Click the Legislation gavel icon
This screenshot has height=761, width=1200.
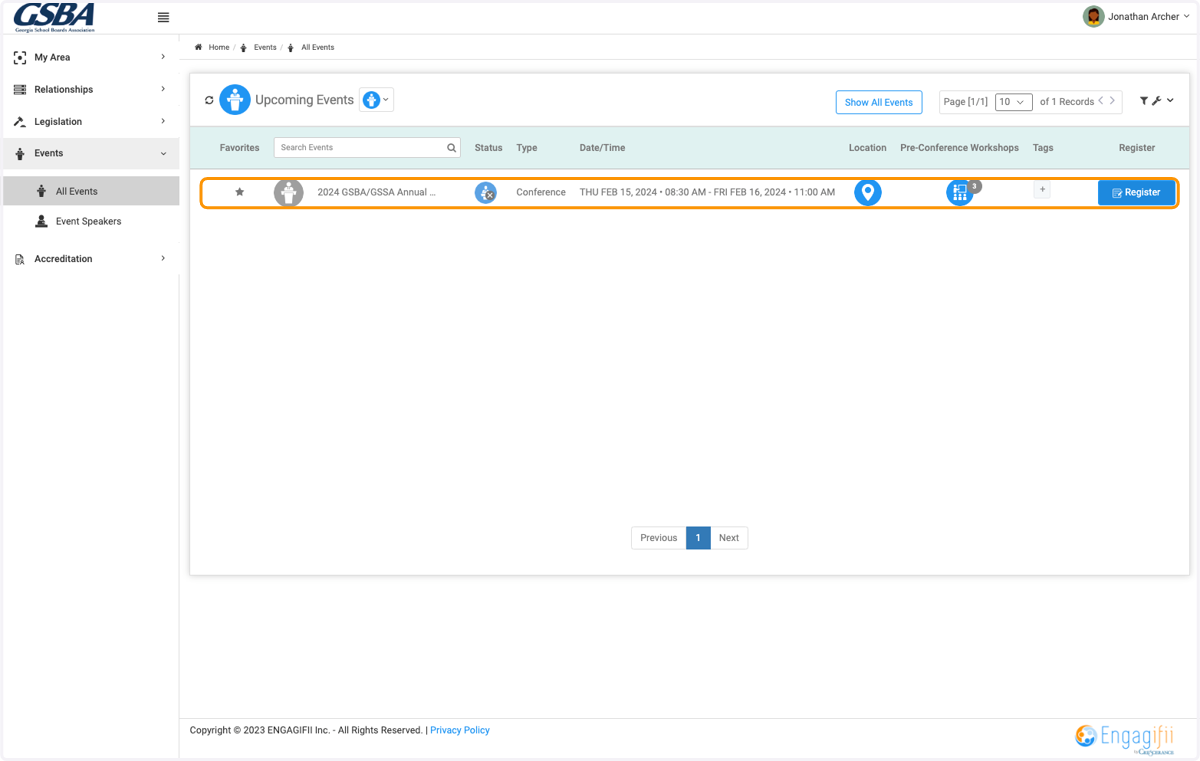(x=20, y=121)
